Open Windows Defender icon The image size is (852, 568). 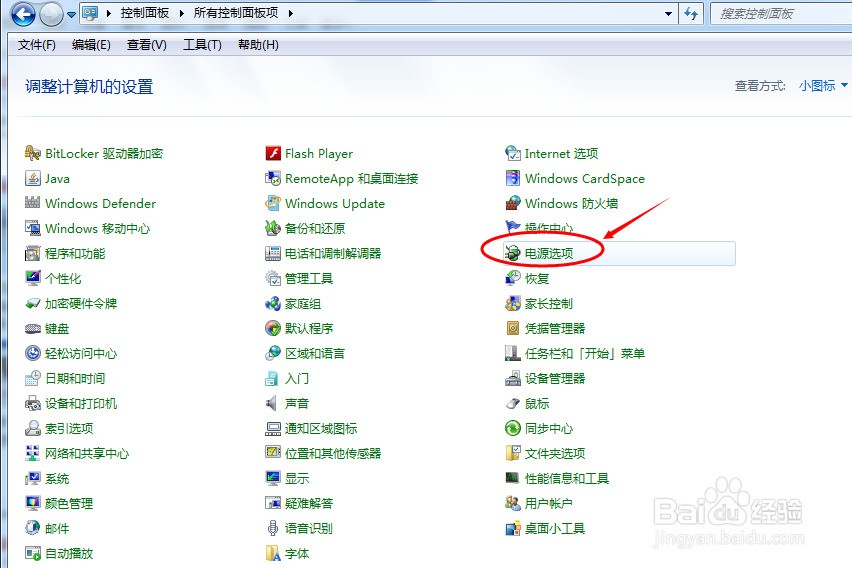33,203
